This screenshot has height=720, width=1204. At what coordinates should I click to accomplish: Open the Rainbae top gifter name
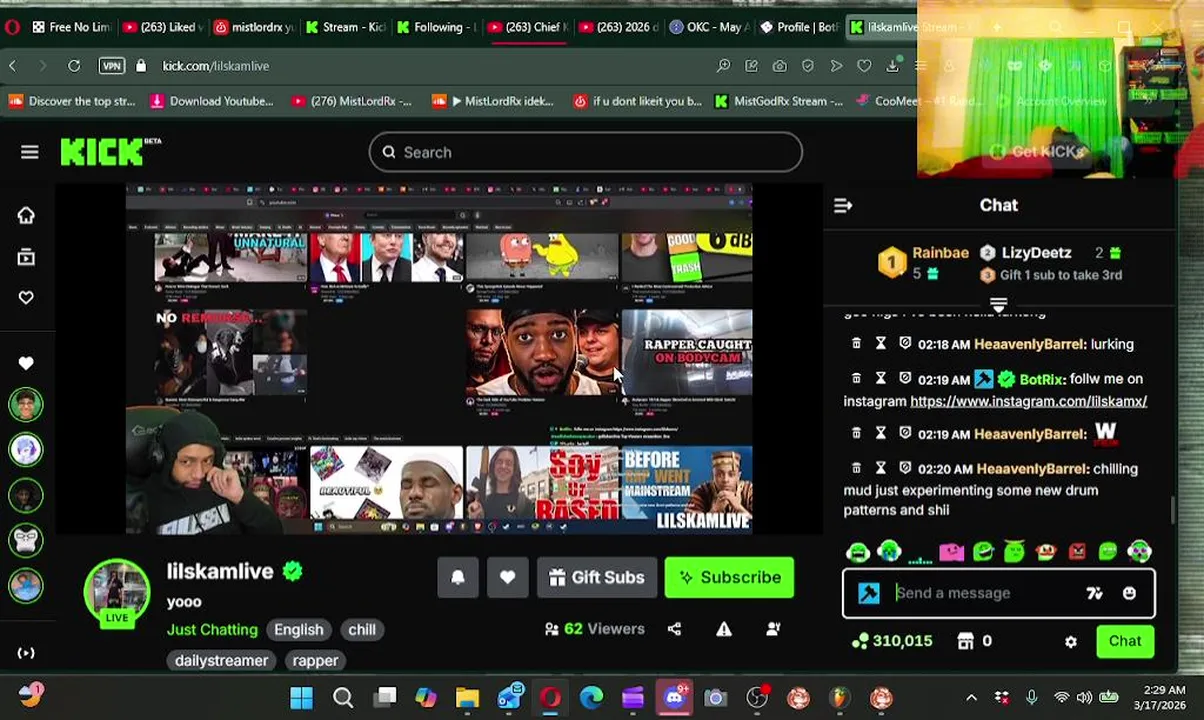point(940,253)
